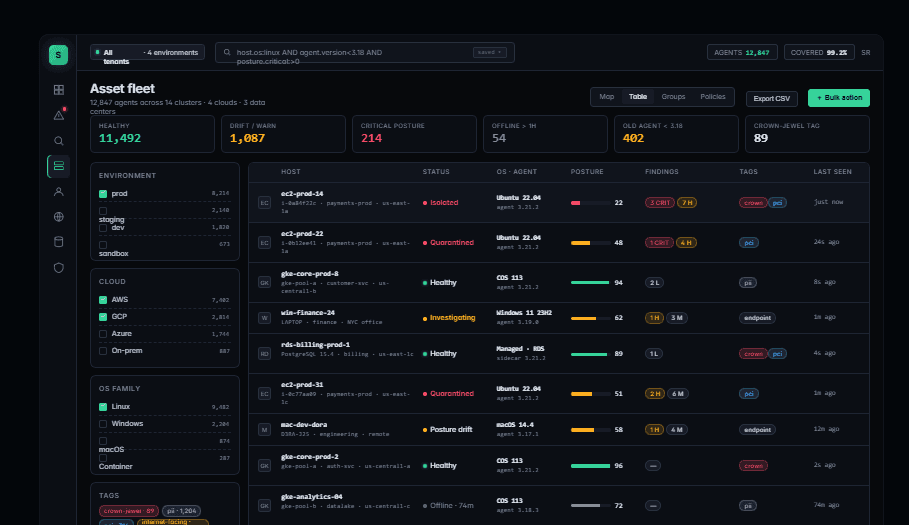
Task: Select the Drift / Warn 1,087 card
Action: (283, 134)
